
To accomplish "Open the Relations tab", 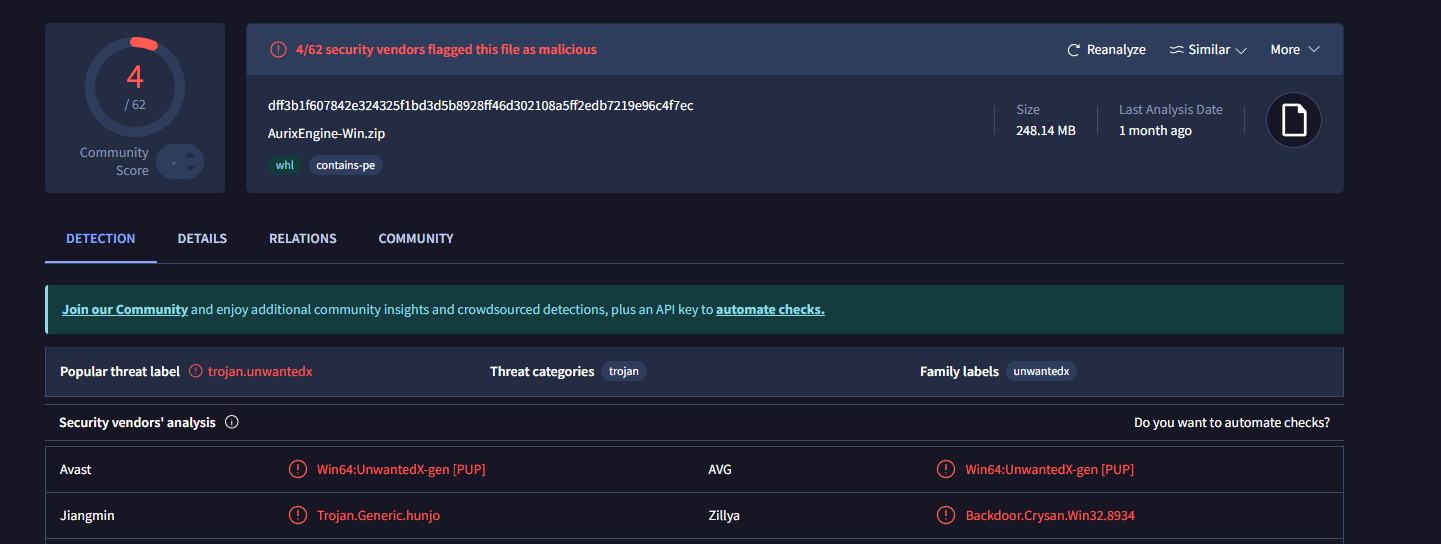I will [x=303, y=239].
